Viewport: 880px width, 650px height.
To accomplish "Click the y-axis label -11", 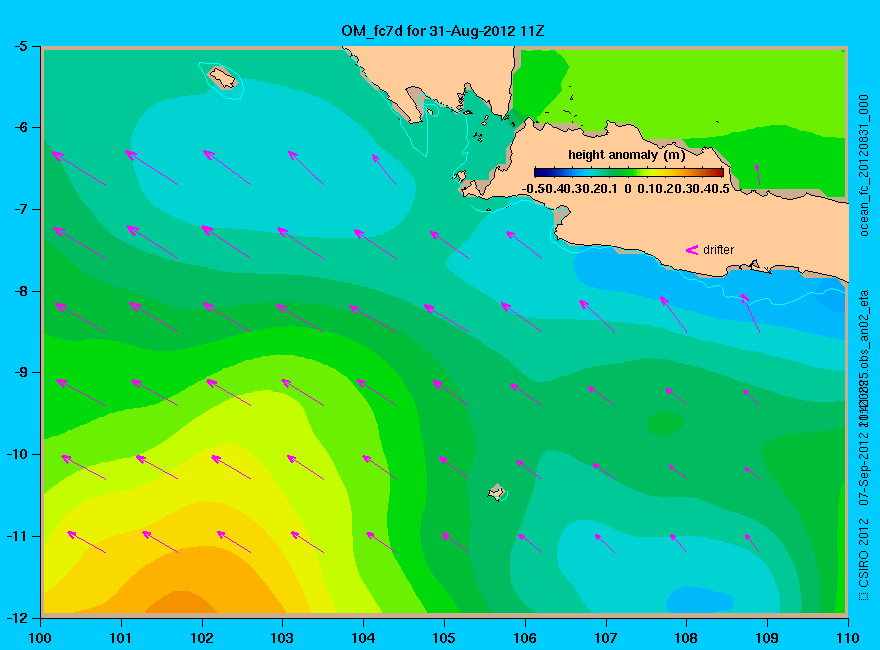I will coord(17,536).
